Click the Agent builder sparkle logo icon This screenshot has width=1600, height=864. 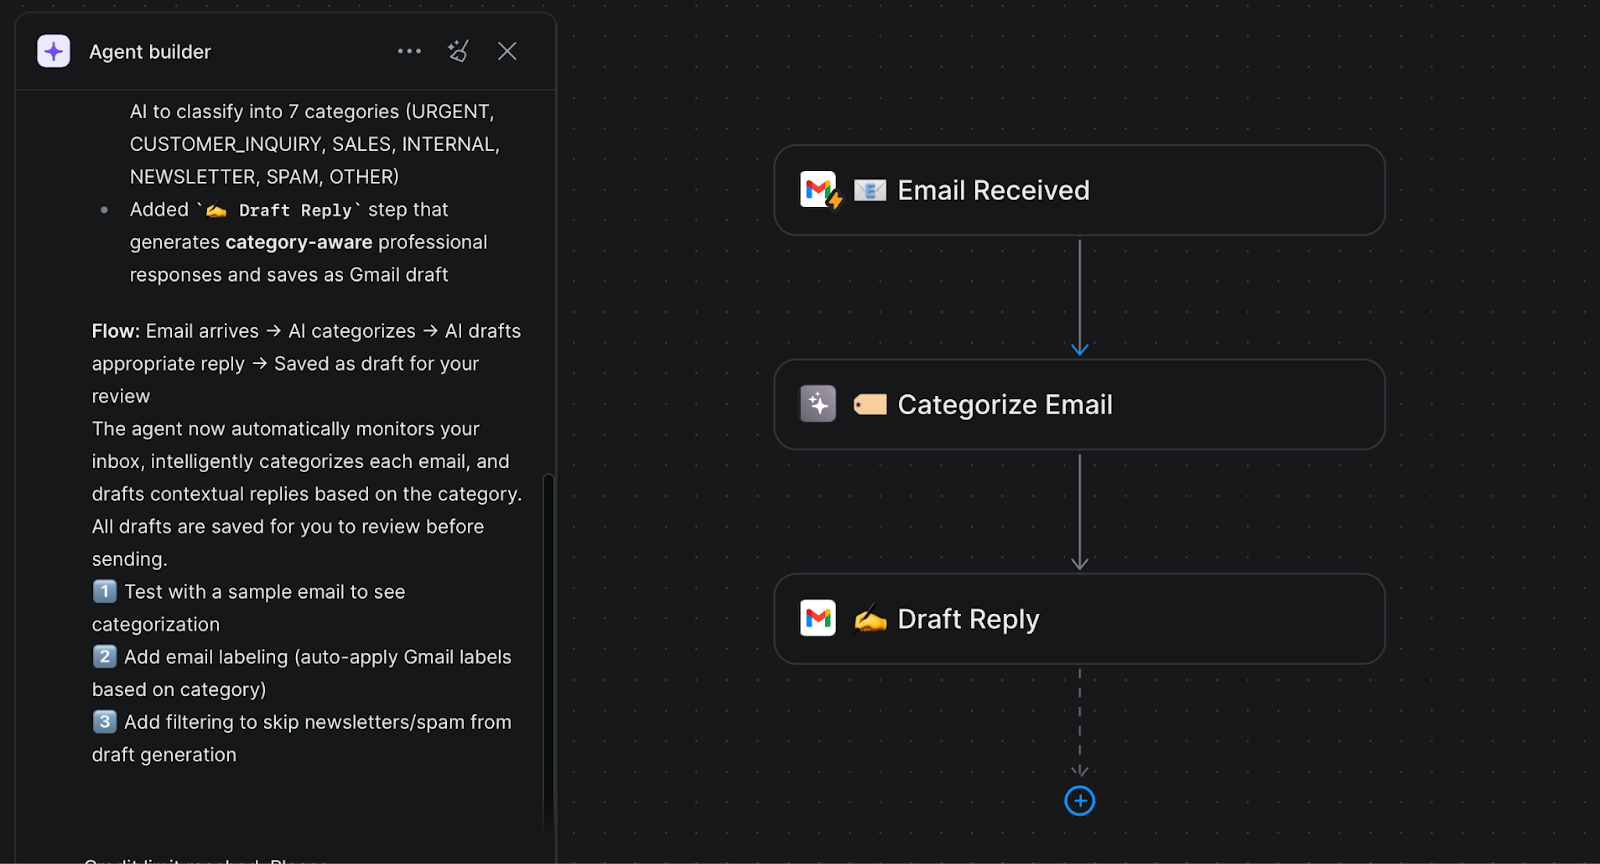click(x=54, y=51)
